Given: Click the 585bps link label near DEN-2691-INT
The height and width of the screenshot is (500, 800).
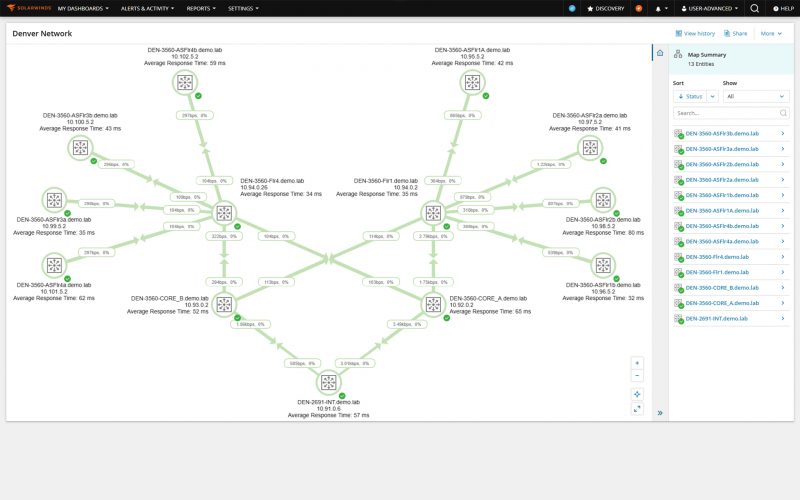Looking at the screenshot, I should (x=303, y=363).
